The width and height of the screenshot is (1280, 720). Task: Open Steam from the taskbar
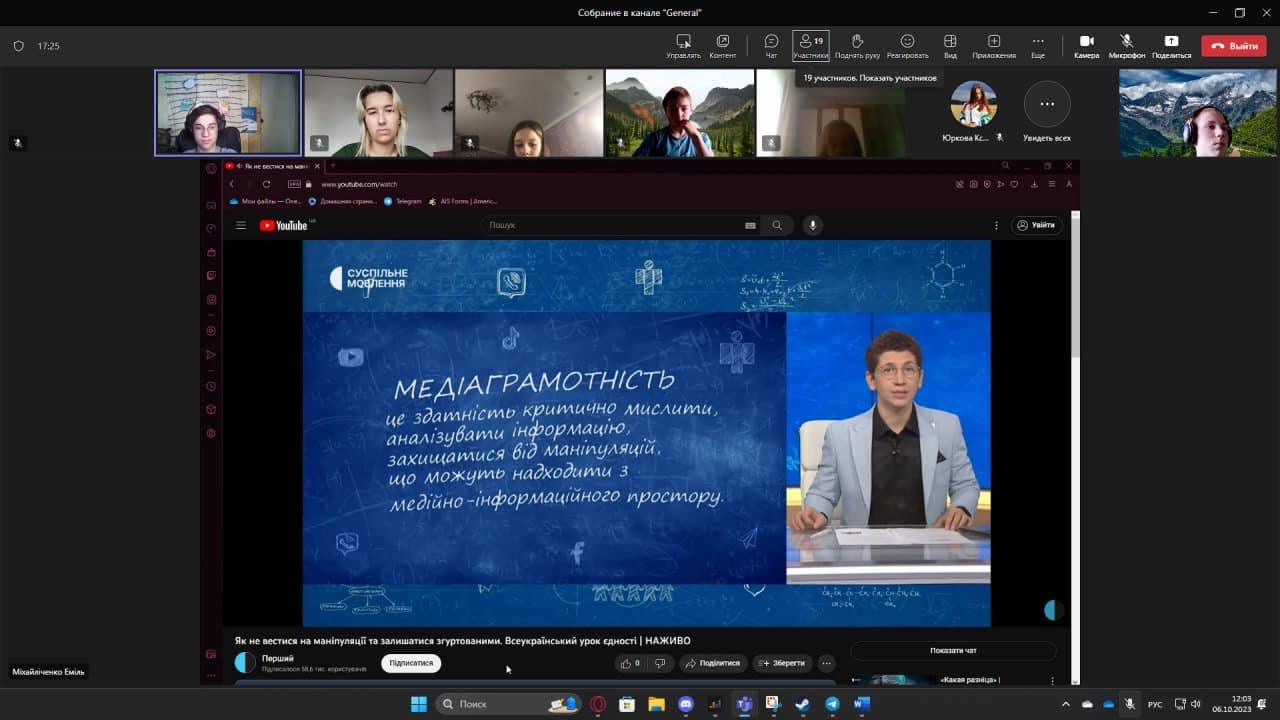(802, 704)
